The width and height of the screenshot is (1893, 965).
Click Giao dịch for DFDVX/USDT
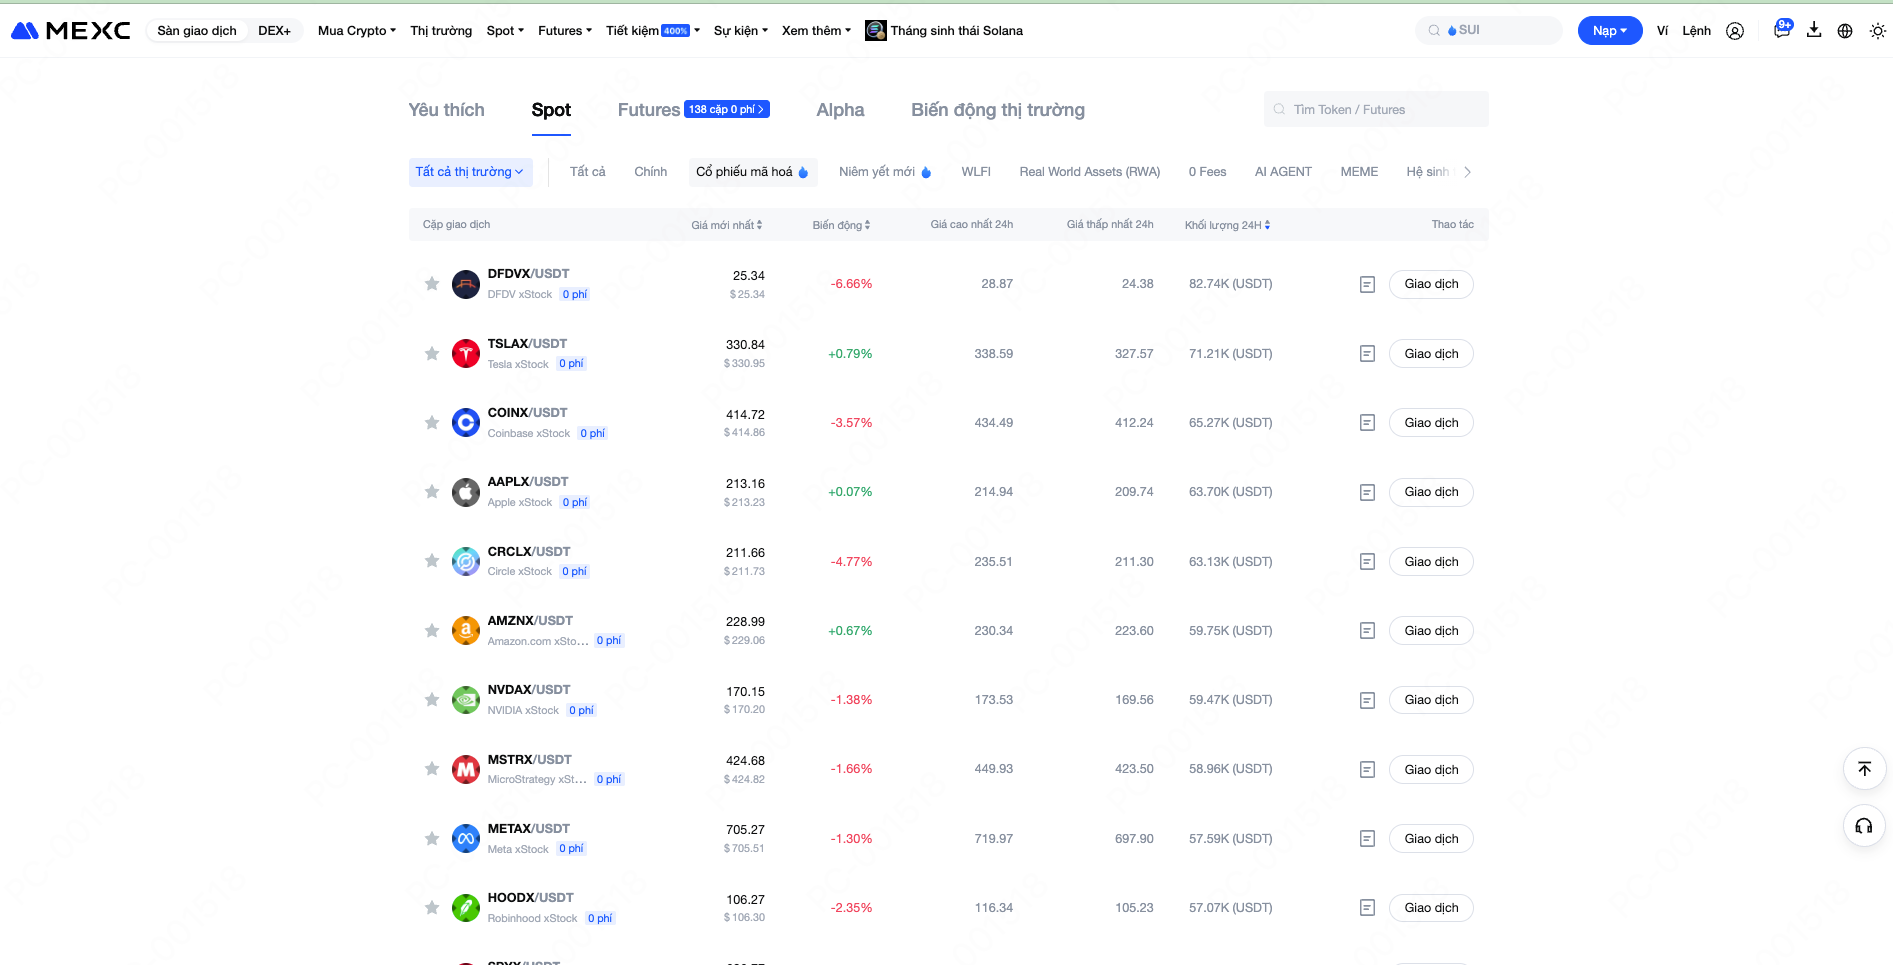point(1431,284)
